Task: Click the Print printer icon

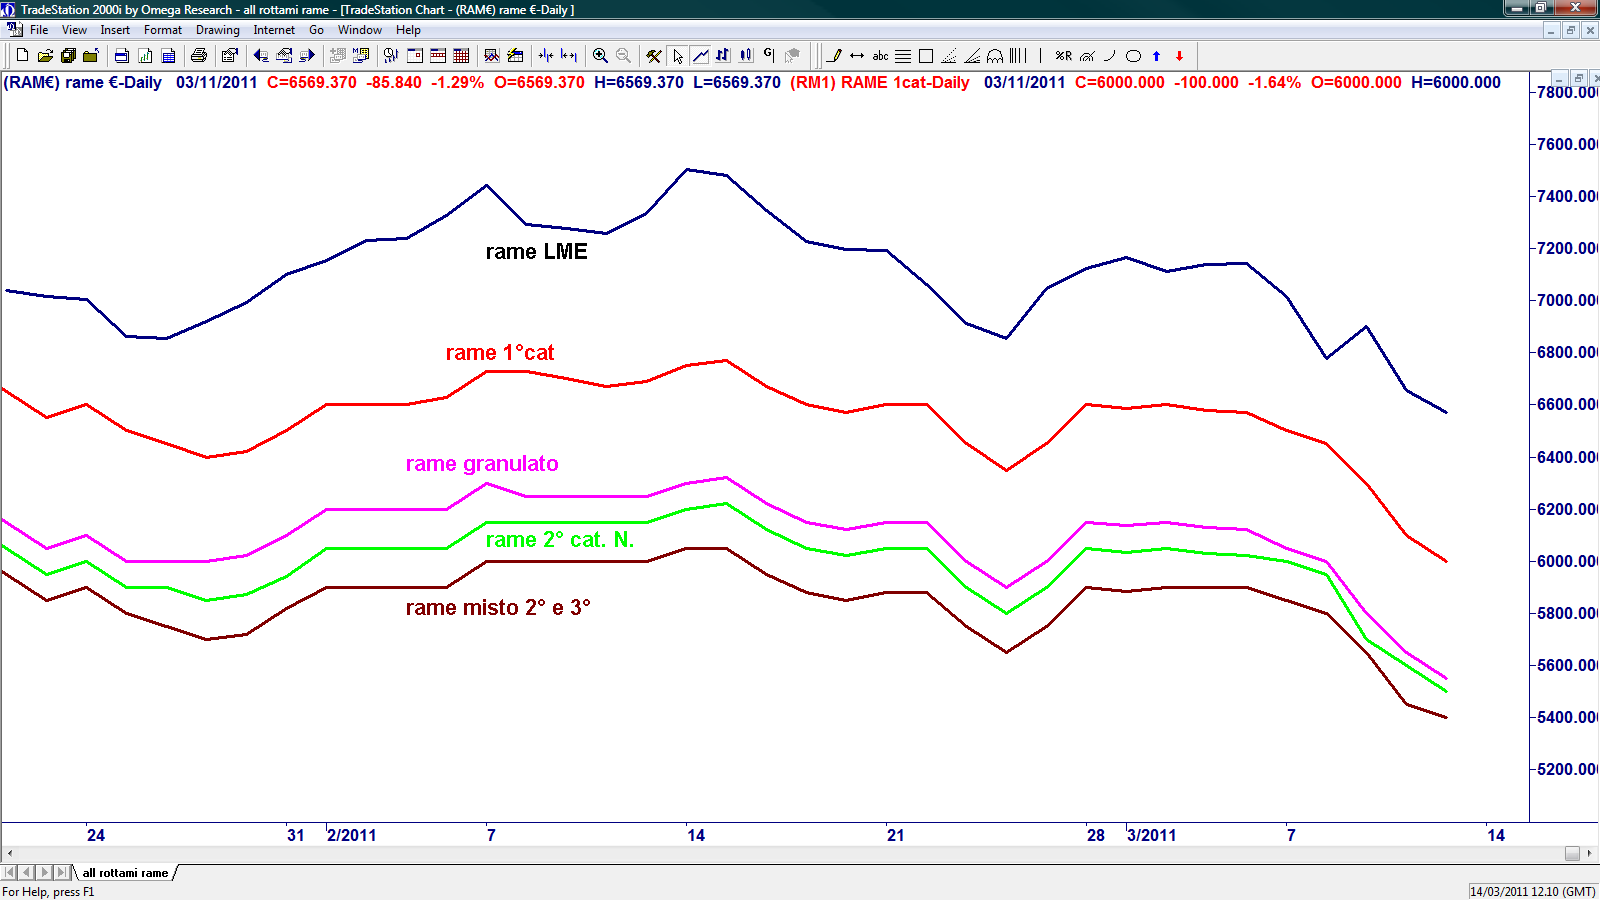Action: (x=198, y=56)
